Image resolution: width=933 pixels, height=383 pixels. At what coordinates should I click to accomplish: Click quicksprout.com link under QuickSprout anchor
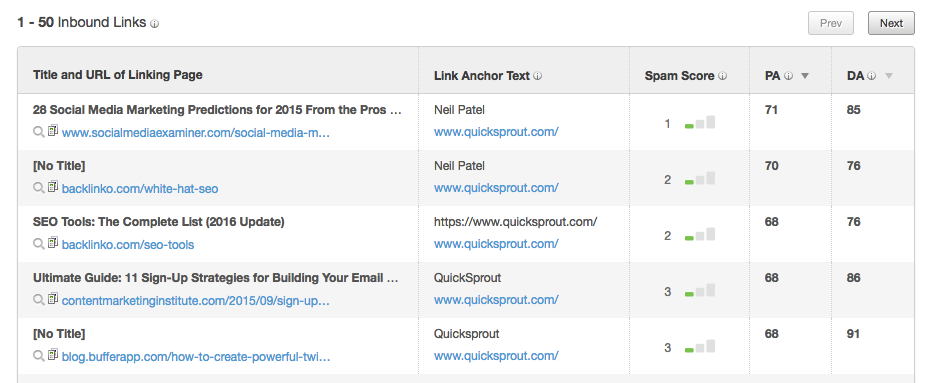click(x=496, y=300)
